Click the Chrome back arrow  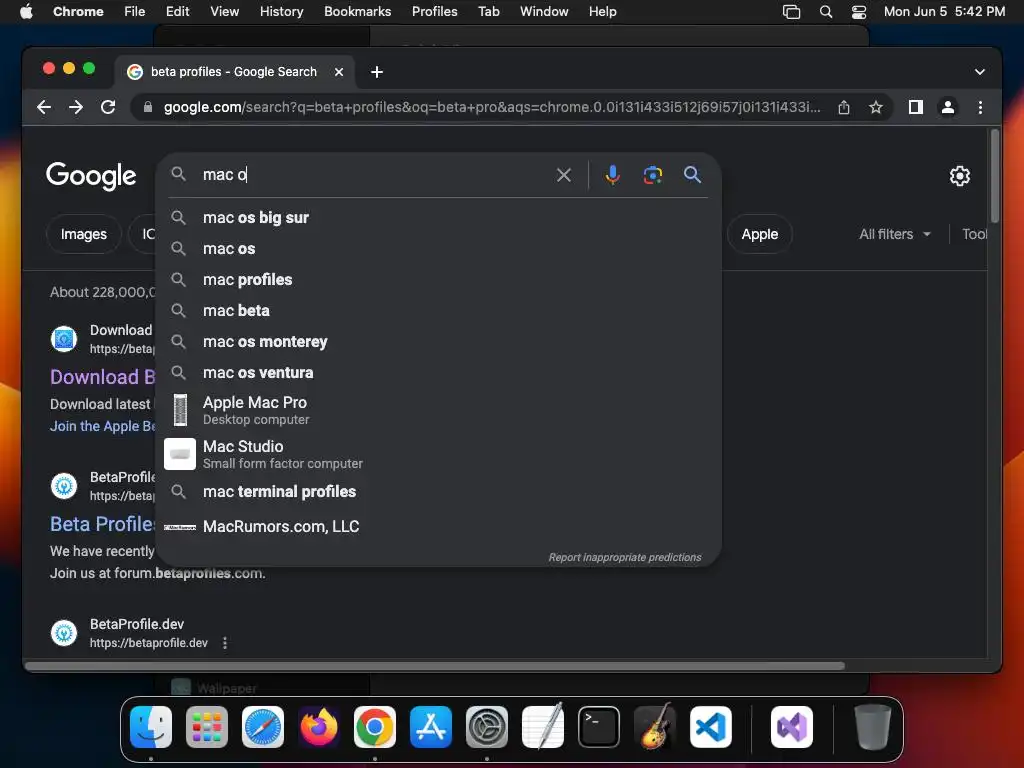[x=44, y=107]
